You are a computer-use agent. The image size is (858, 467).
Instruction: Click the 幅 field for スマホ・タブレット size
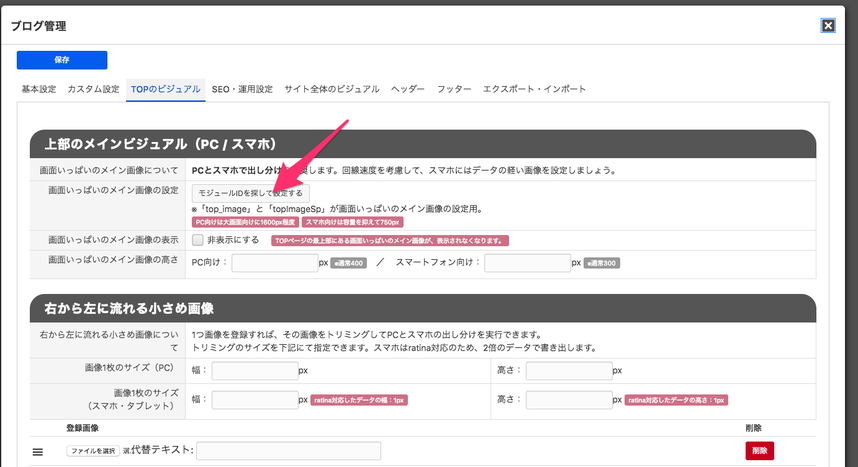point(254,399)
